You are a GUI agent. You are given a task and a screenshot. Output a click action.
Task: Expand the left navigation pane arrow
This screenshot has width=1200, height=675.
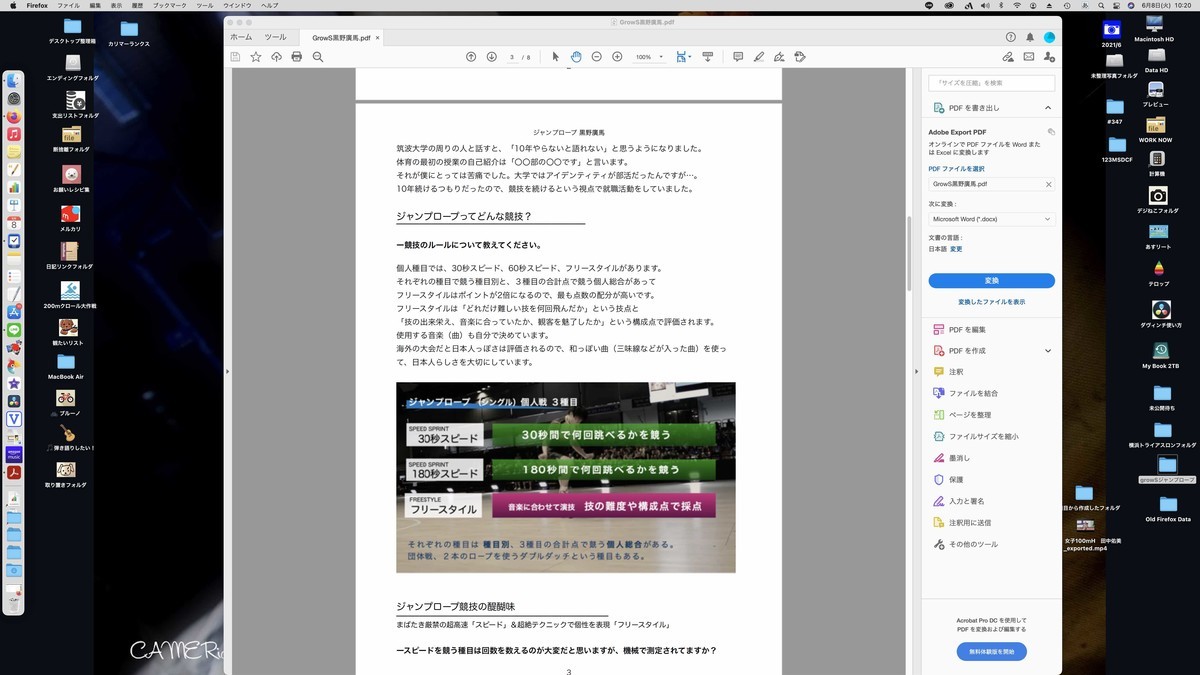228,371
